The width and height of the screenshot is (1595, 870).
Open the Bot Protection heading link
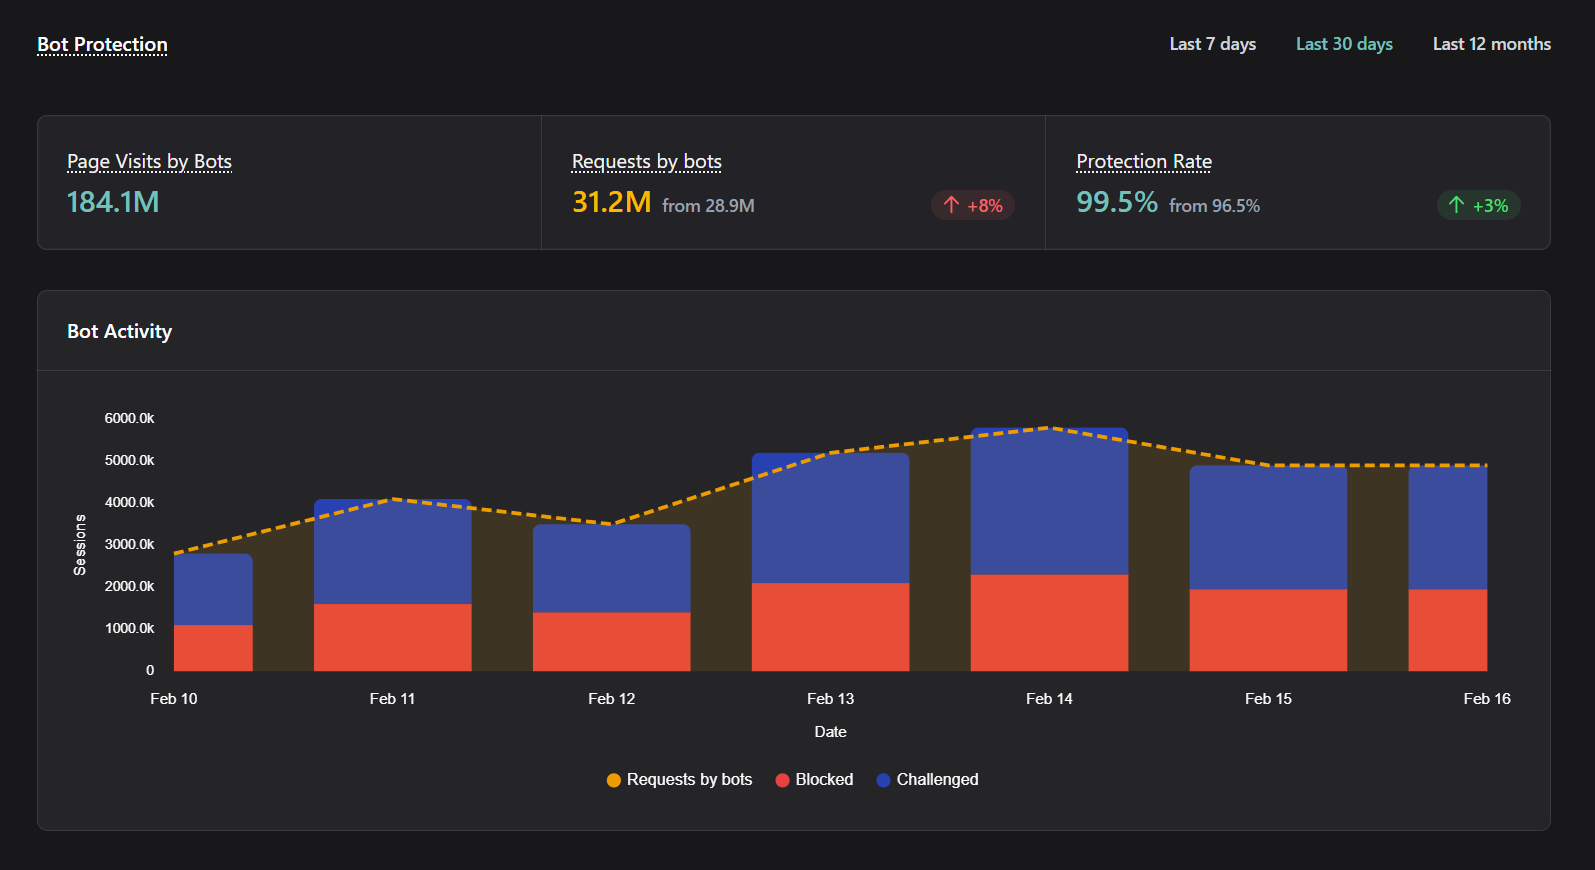point(102,45)
